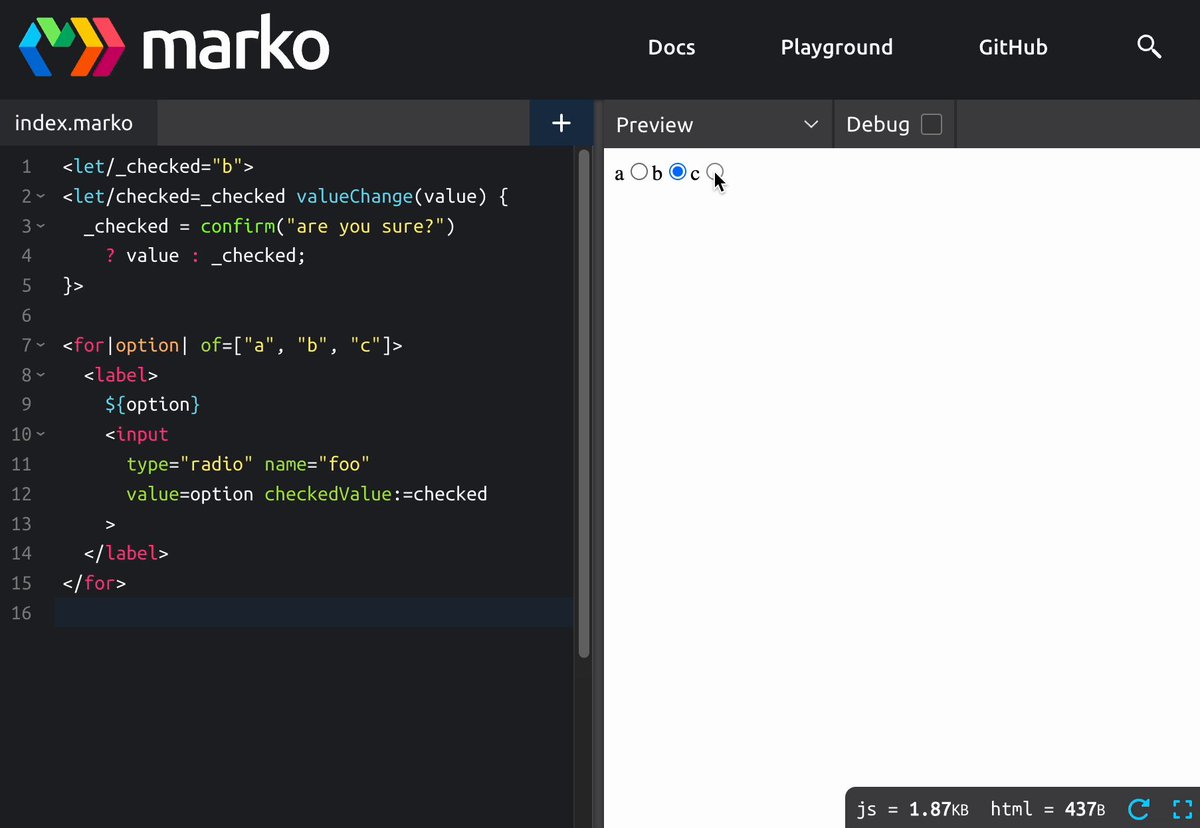Go to the Playground page
Viewport: 1200px width, 828px height.
836,47
